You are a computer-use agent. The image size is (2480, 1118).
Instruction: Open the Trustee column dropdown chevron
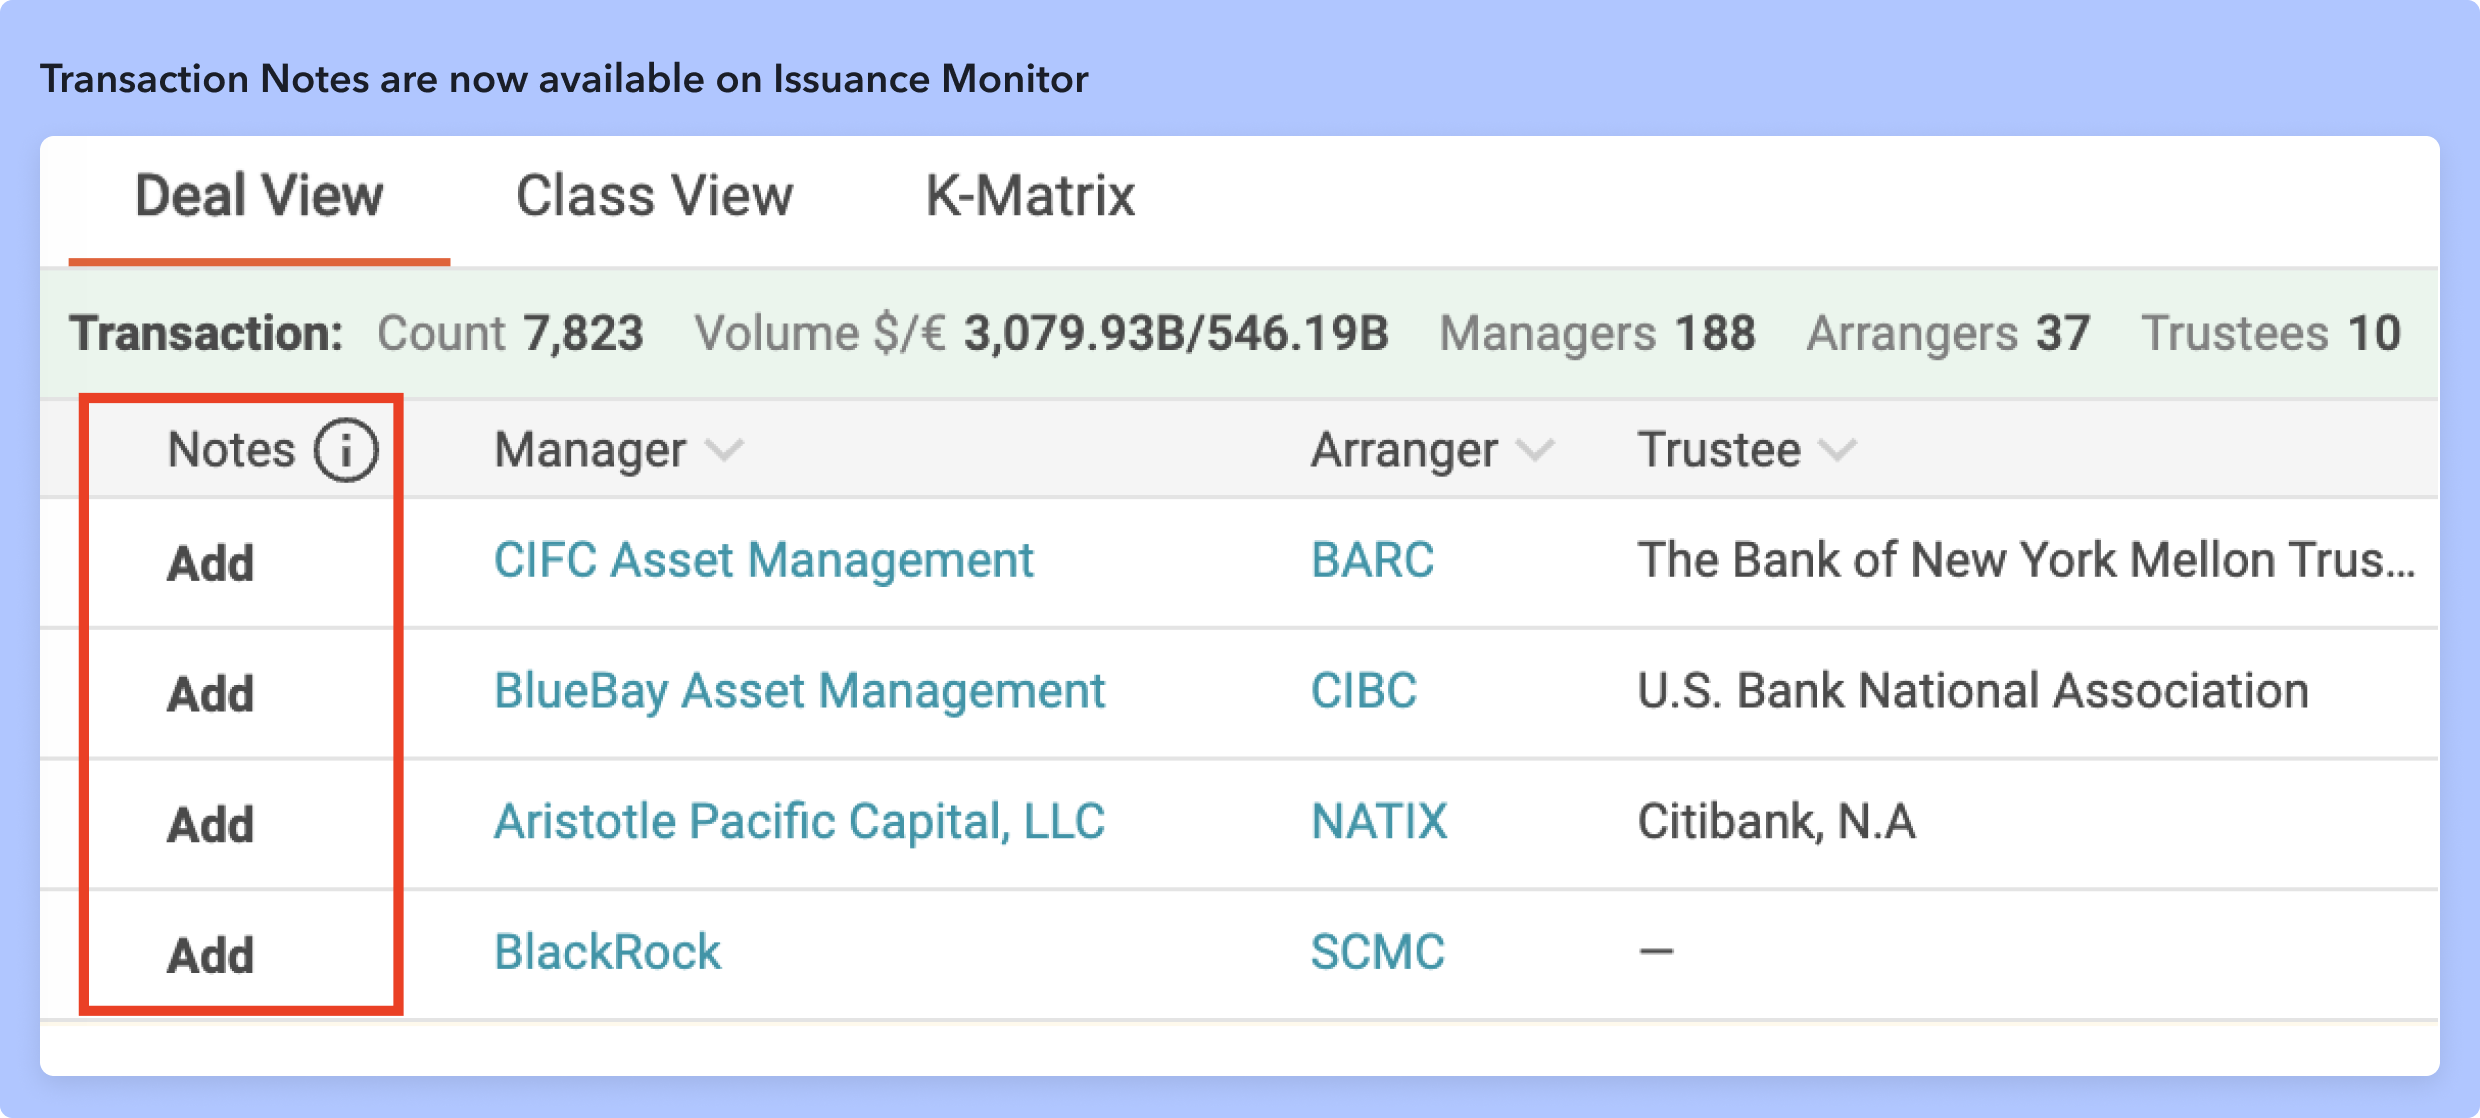(1837, 450)
